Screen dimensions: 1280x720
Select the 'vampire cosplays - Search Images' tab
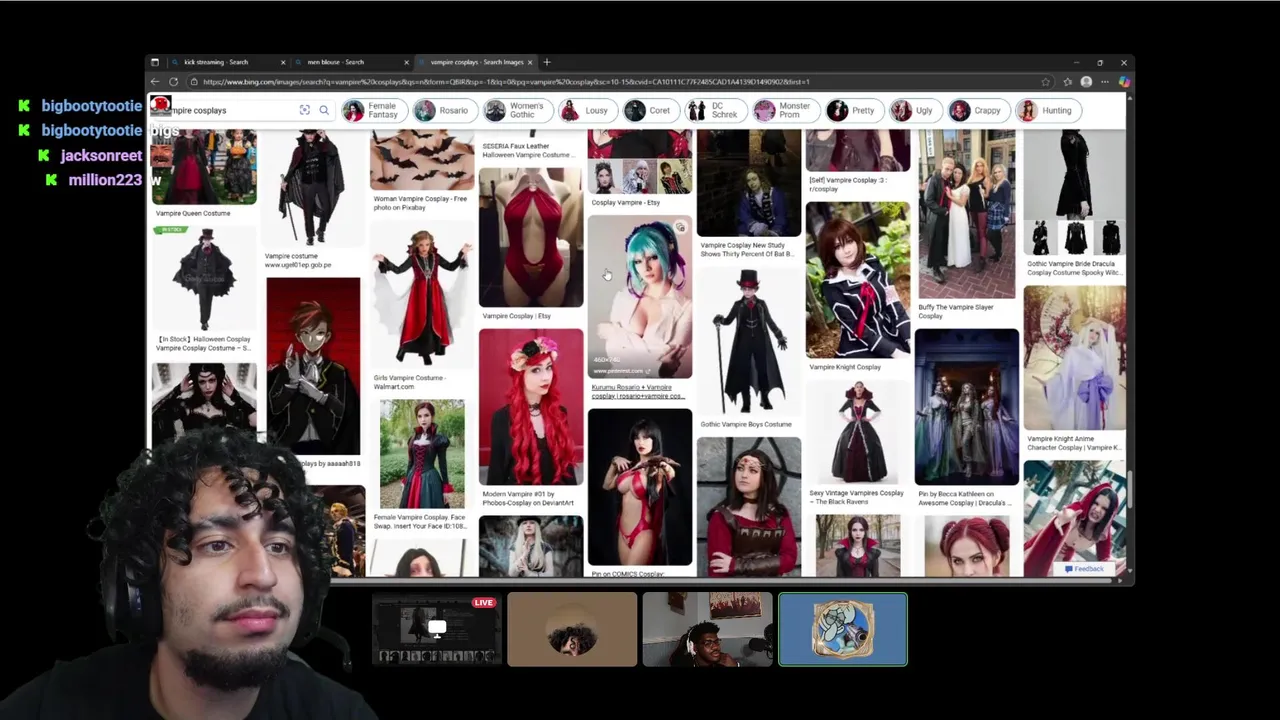(x=475, y=62)
